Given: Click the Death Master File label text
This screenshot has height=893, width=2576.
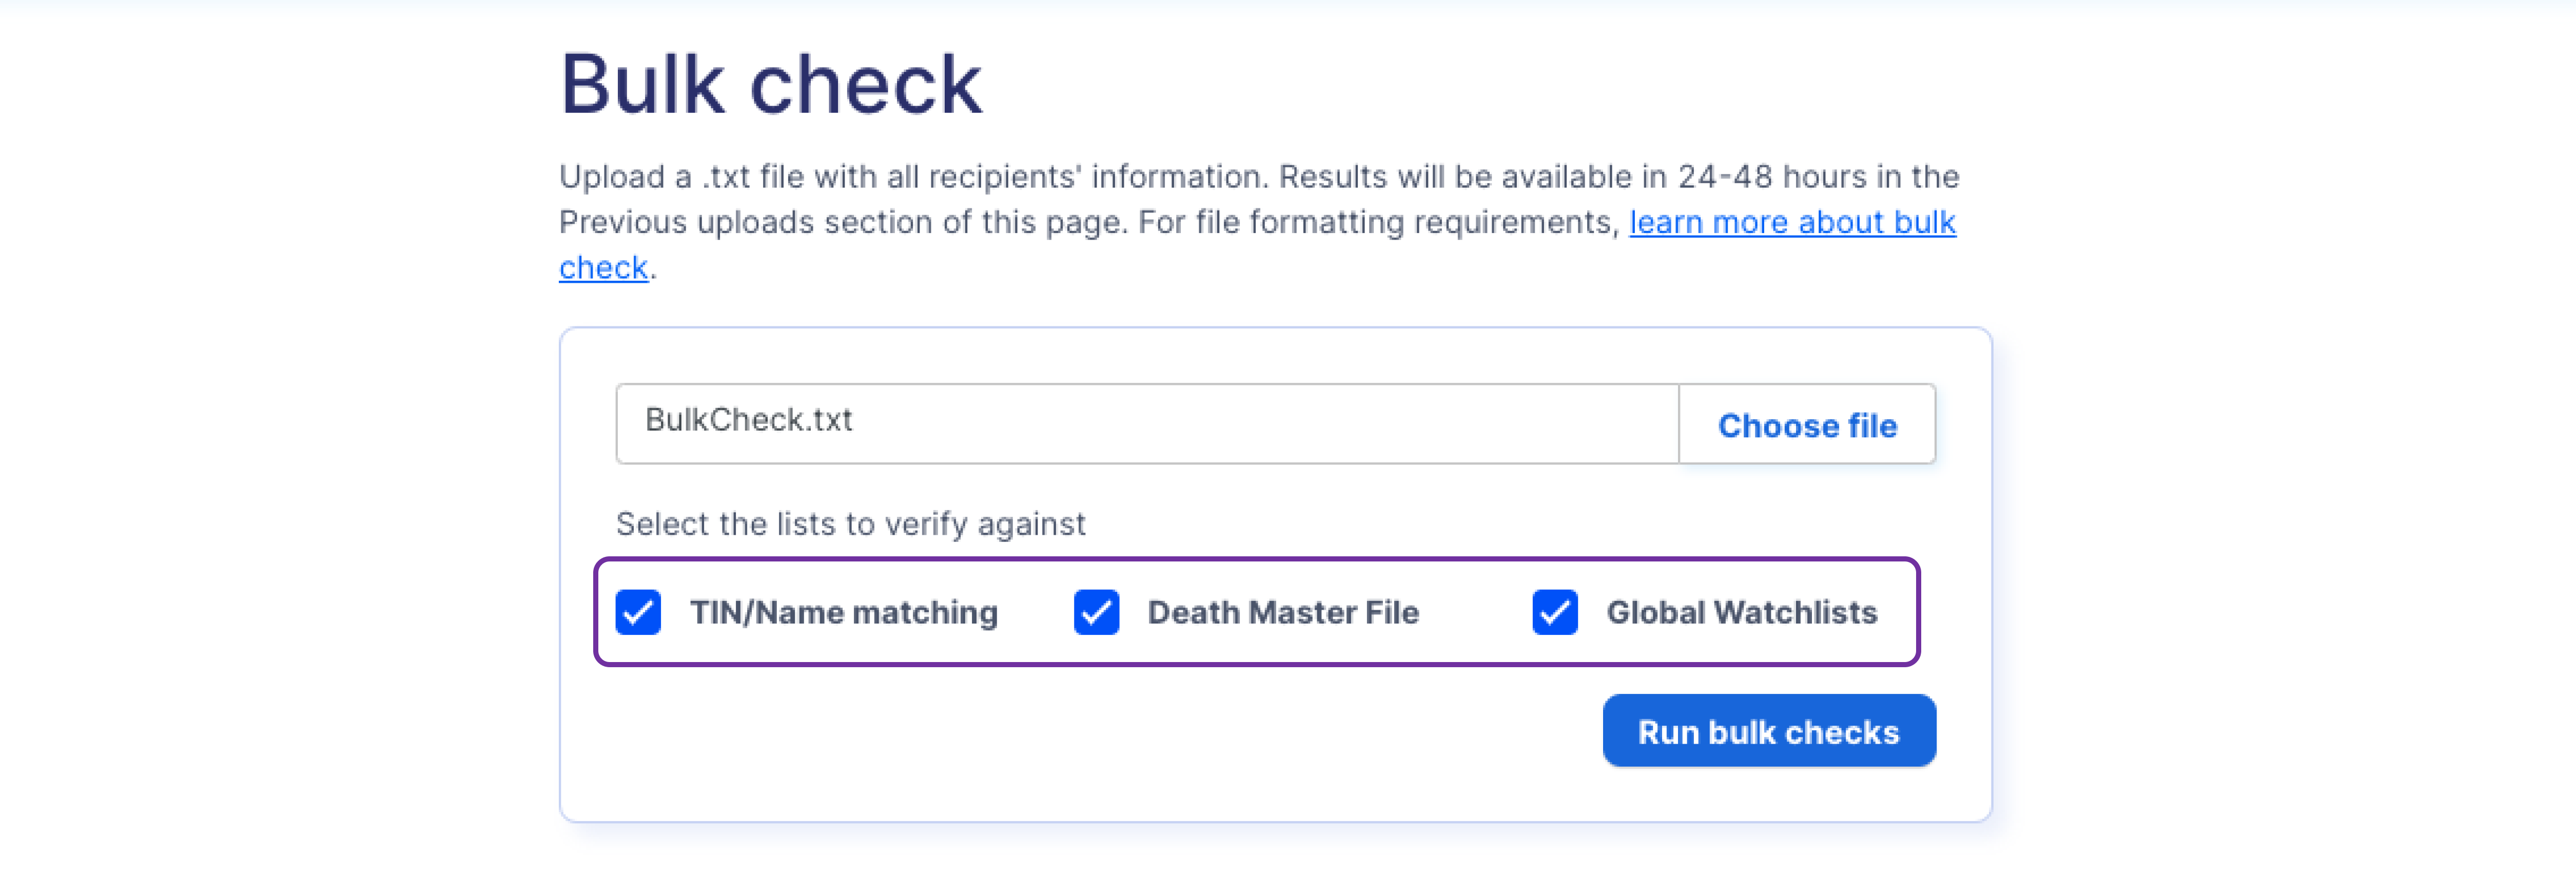Looking at the screenshot, I should tap(1283, 612).
